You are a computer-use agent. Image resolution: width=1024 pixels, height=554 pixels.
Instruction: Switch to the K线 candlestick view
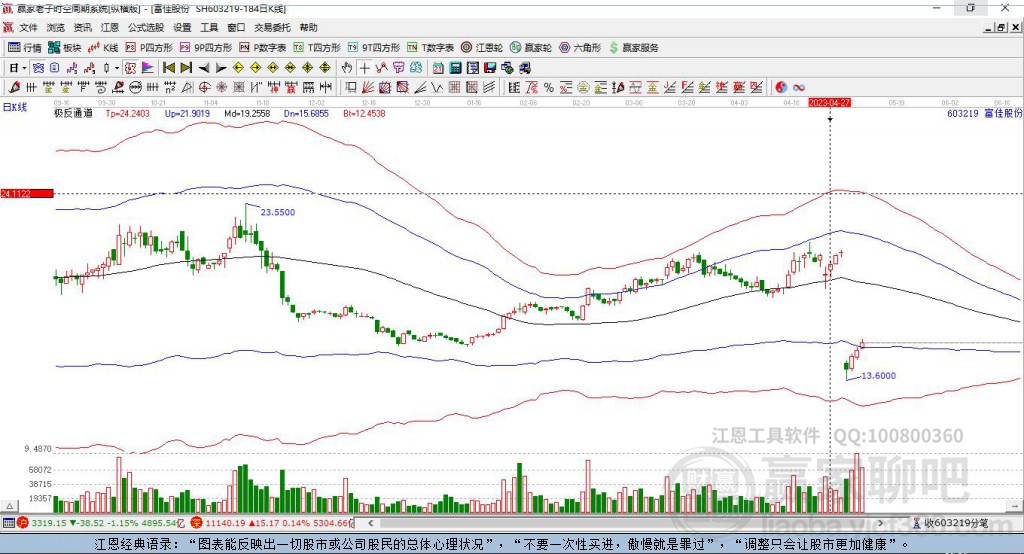click(x=103, y=48)
